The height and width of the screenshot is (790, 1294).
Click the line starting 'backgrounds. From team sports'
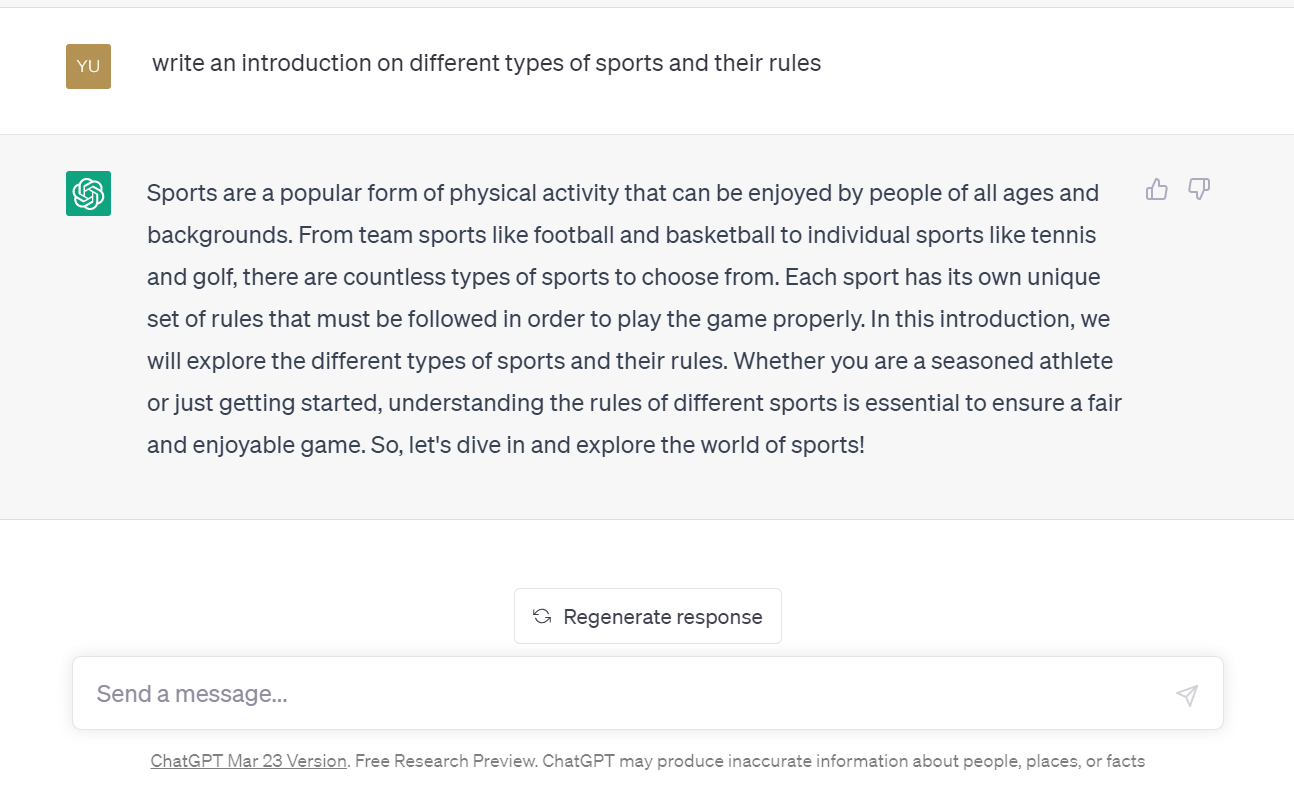[622, 235]
